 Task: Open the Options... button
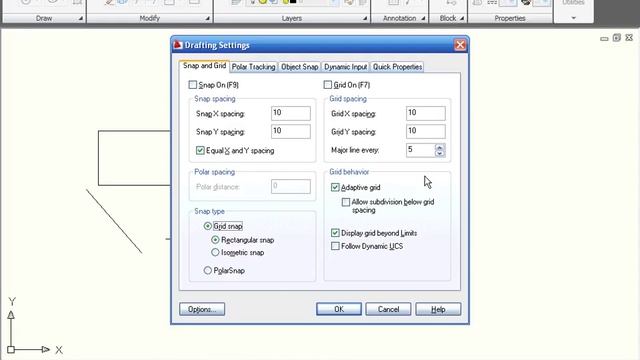[x=202, y=309]
